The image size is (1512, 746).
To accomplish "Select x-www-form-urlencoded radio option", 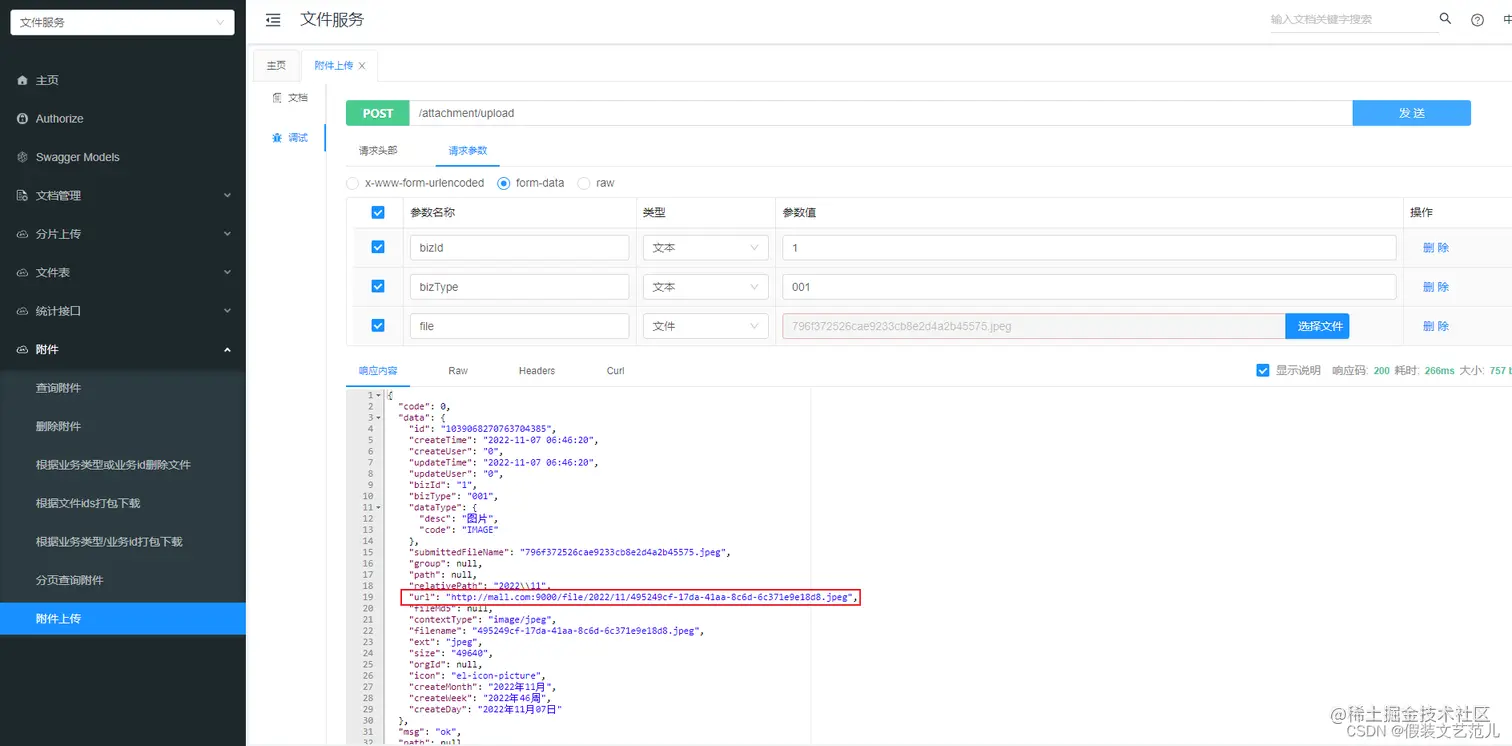I will 352,183.
